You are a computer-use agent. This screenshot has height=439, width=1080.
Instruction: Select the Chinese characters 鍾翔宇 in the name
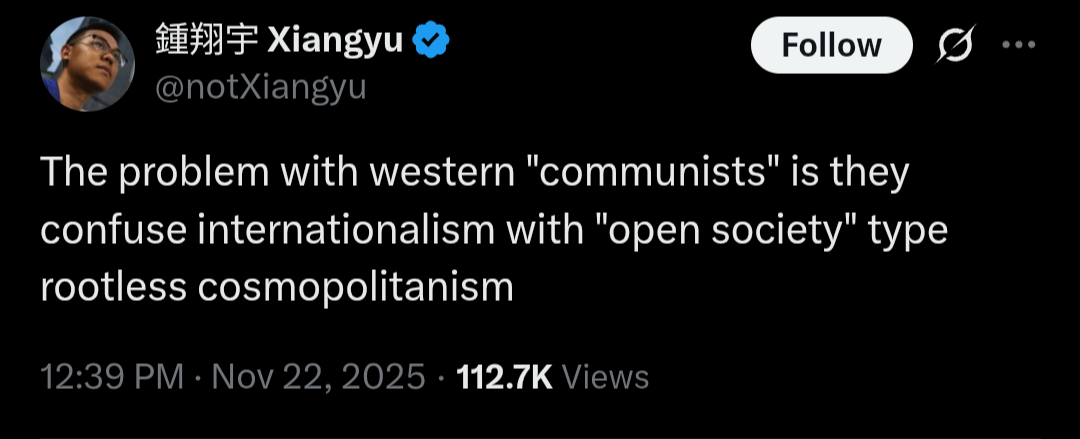point(206,41)
